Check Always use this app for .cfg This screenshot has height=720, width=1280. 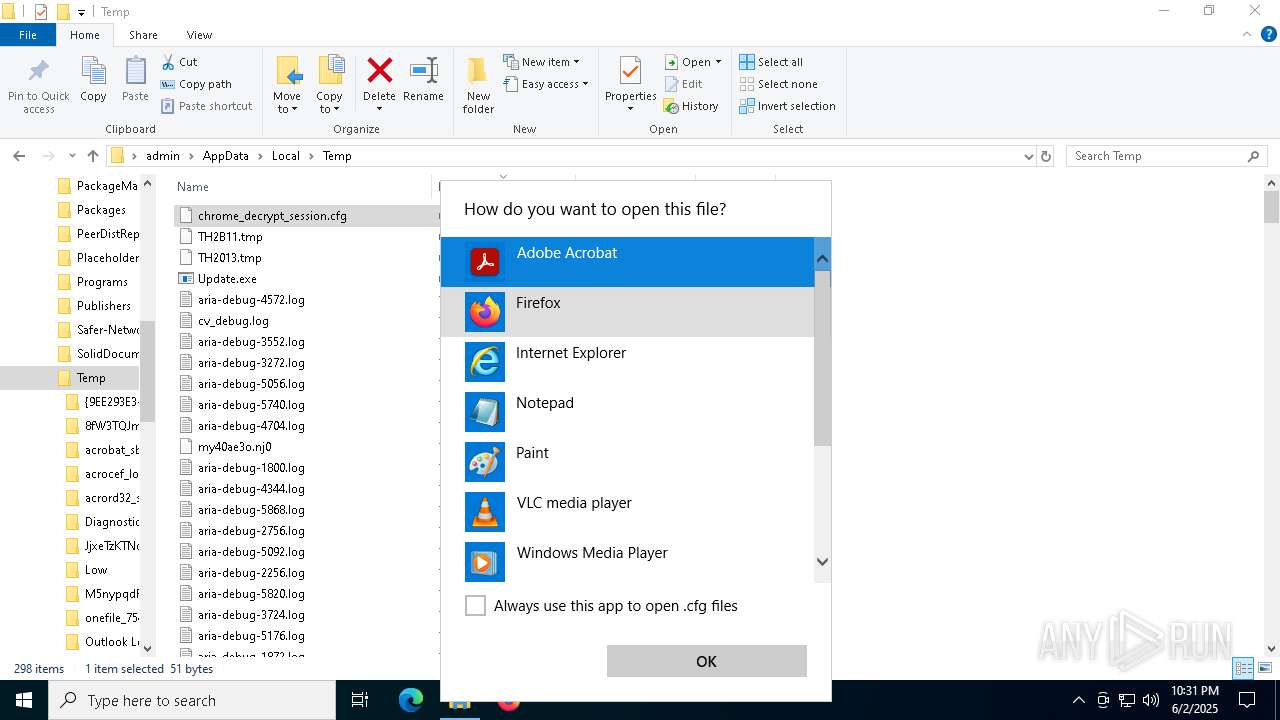click(x=476, y=606)
